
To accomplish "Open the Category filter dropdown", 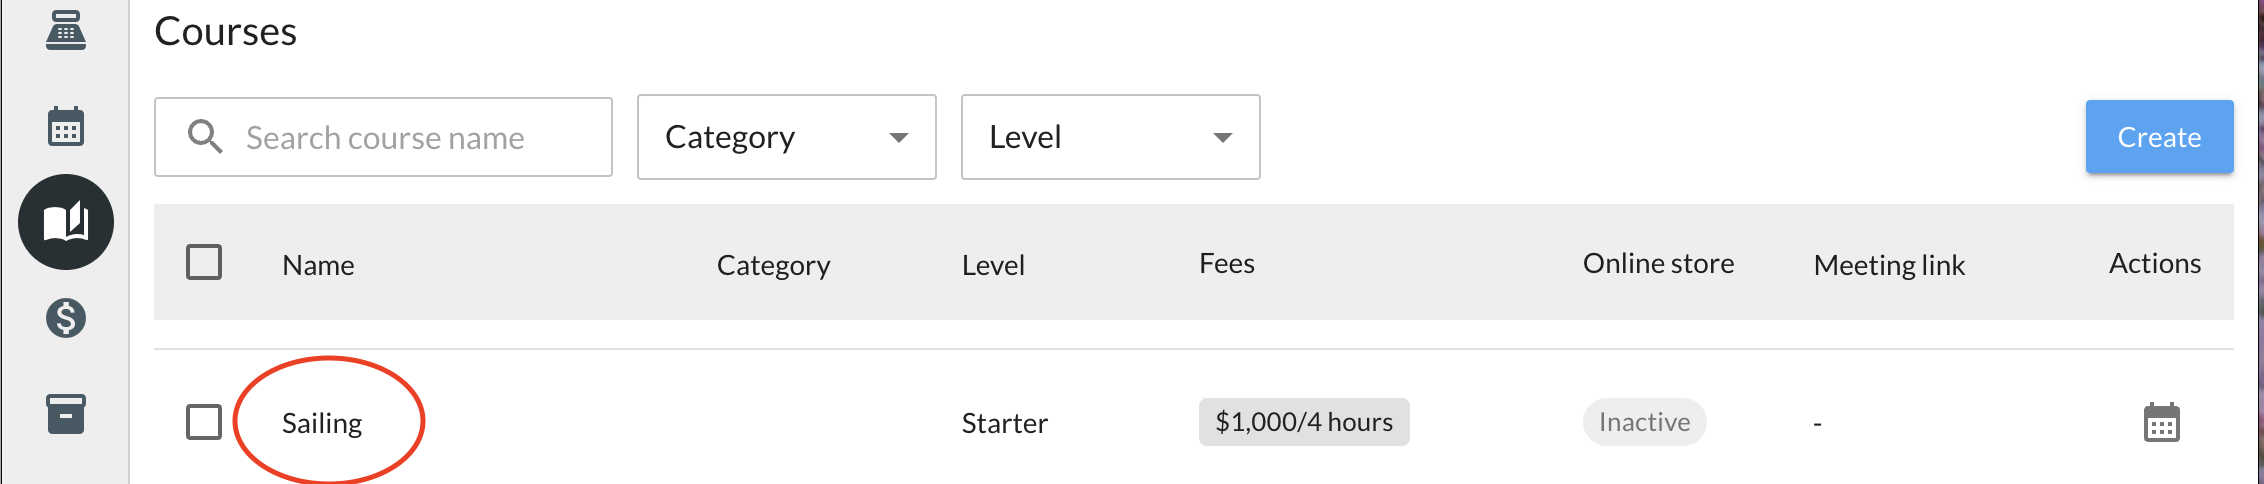I will [786, 137].
